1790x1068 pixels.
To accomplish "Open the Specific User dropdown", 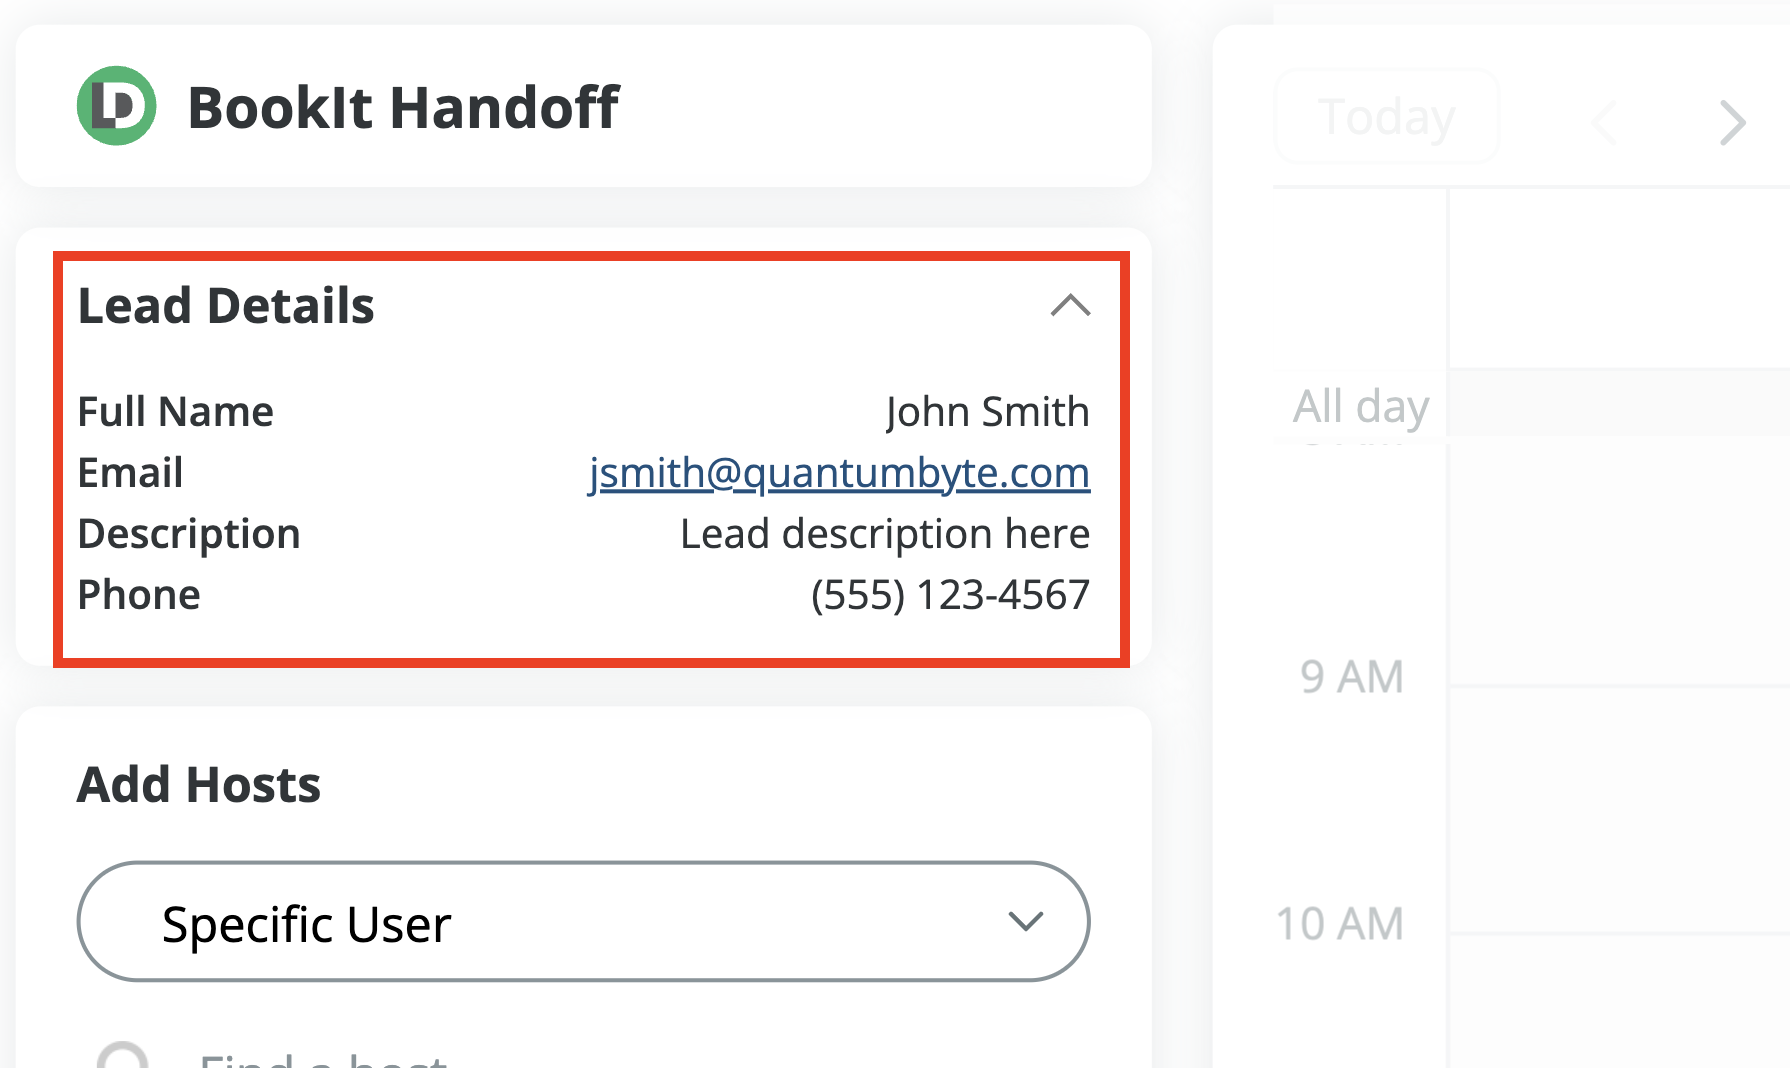I will point(583,922).
